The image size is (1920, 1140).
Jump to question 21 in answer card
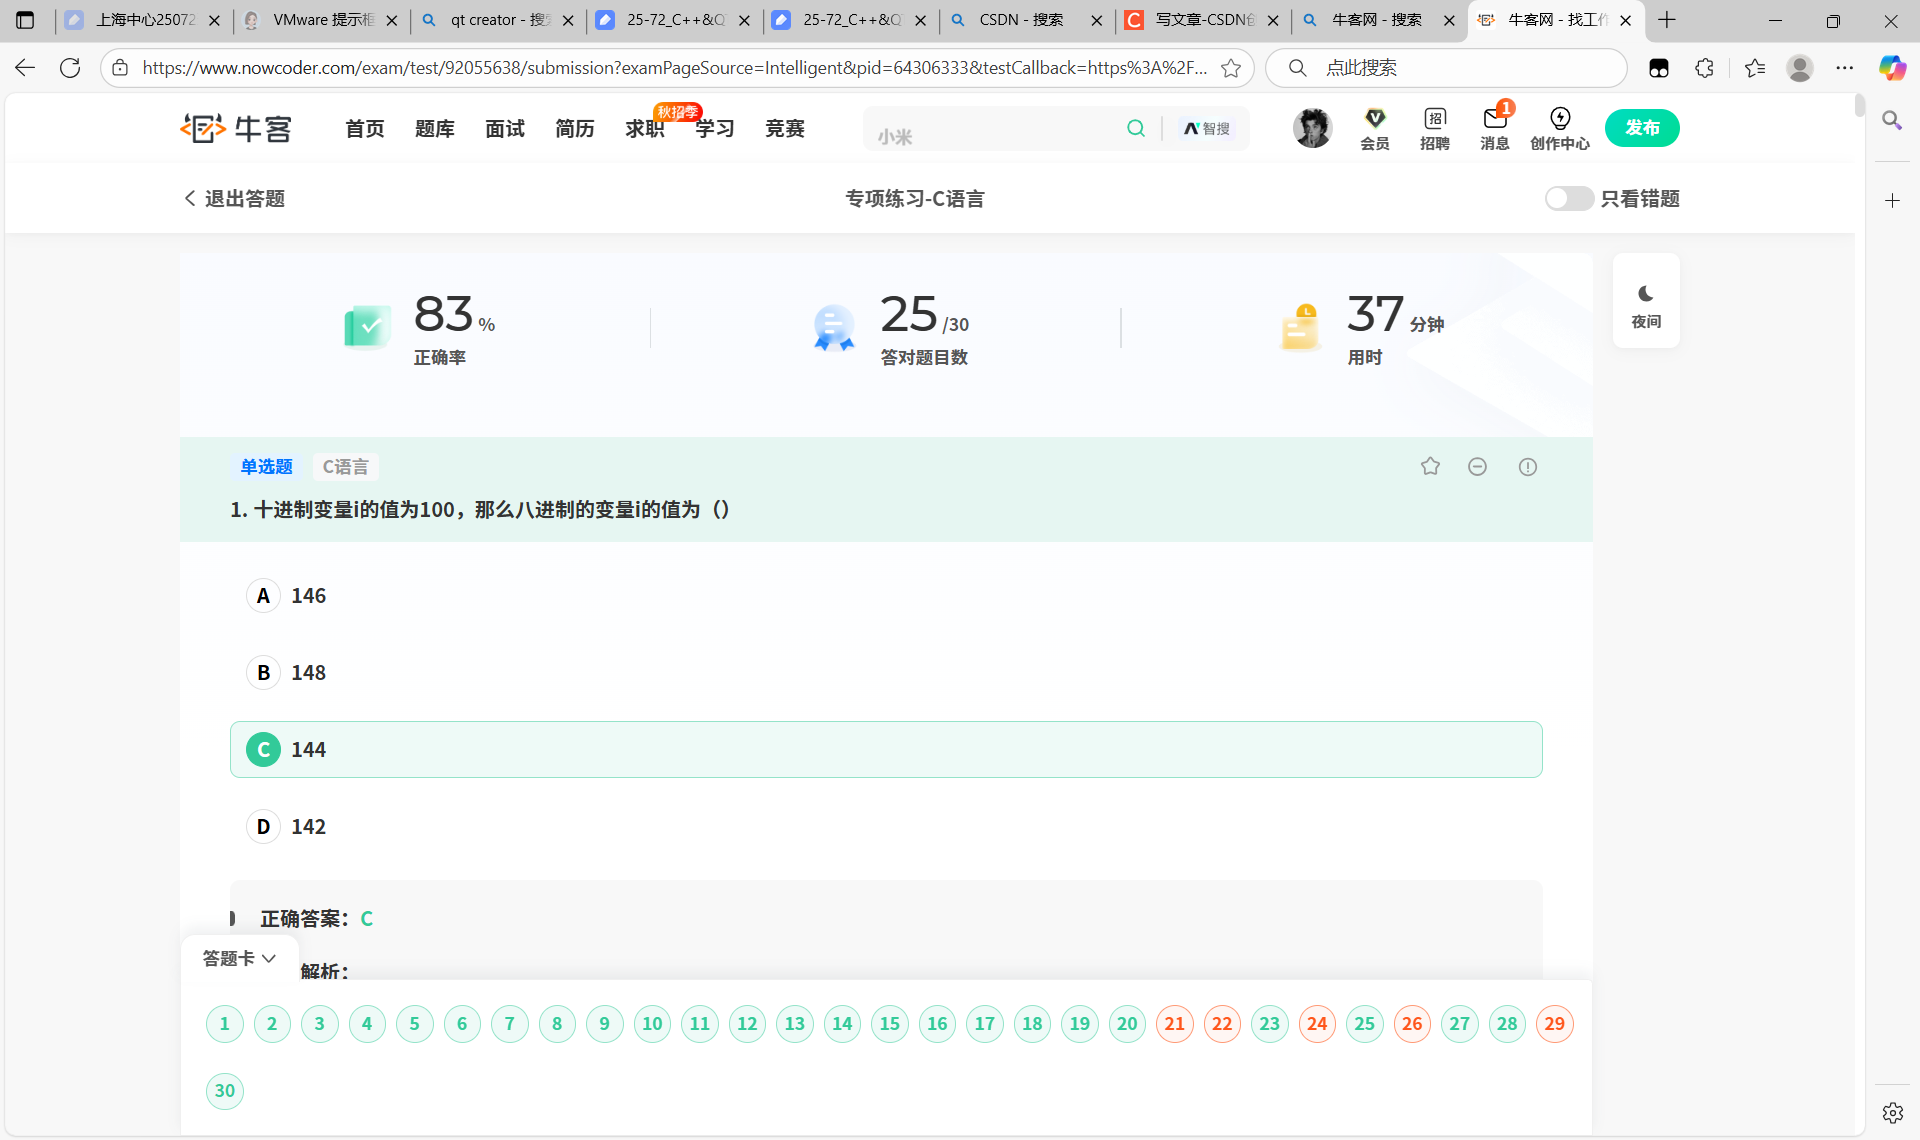point(1174,1023)
